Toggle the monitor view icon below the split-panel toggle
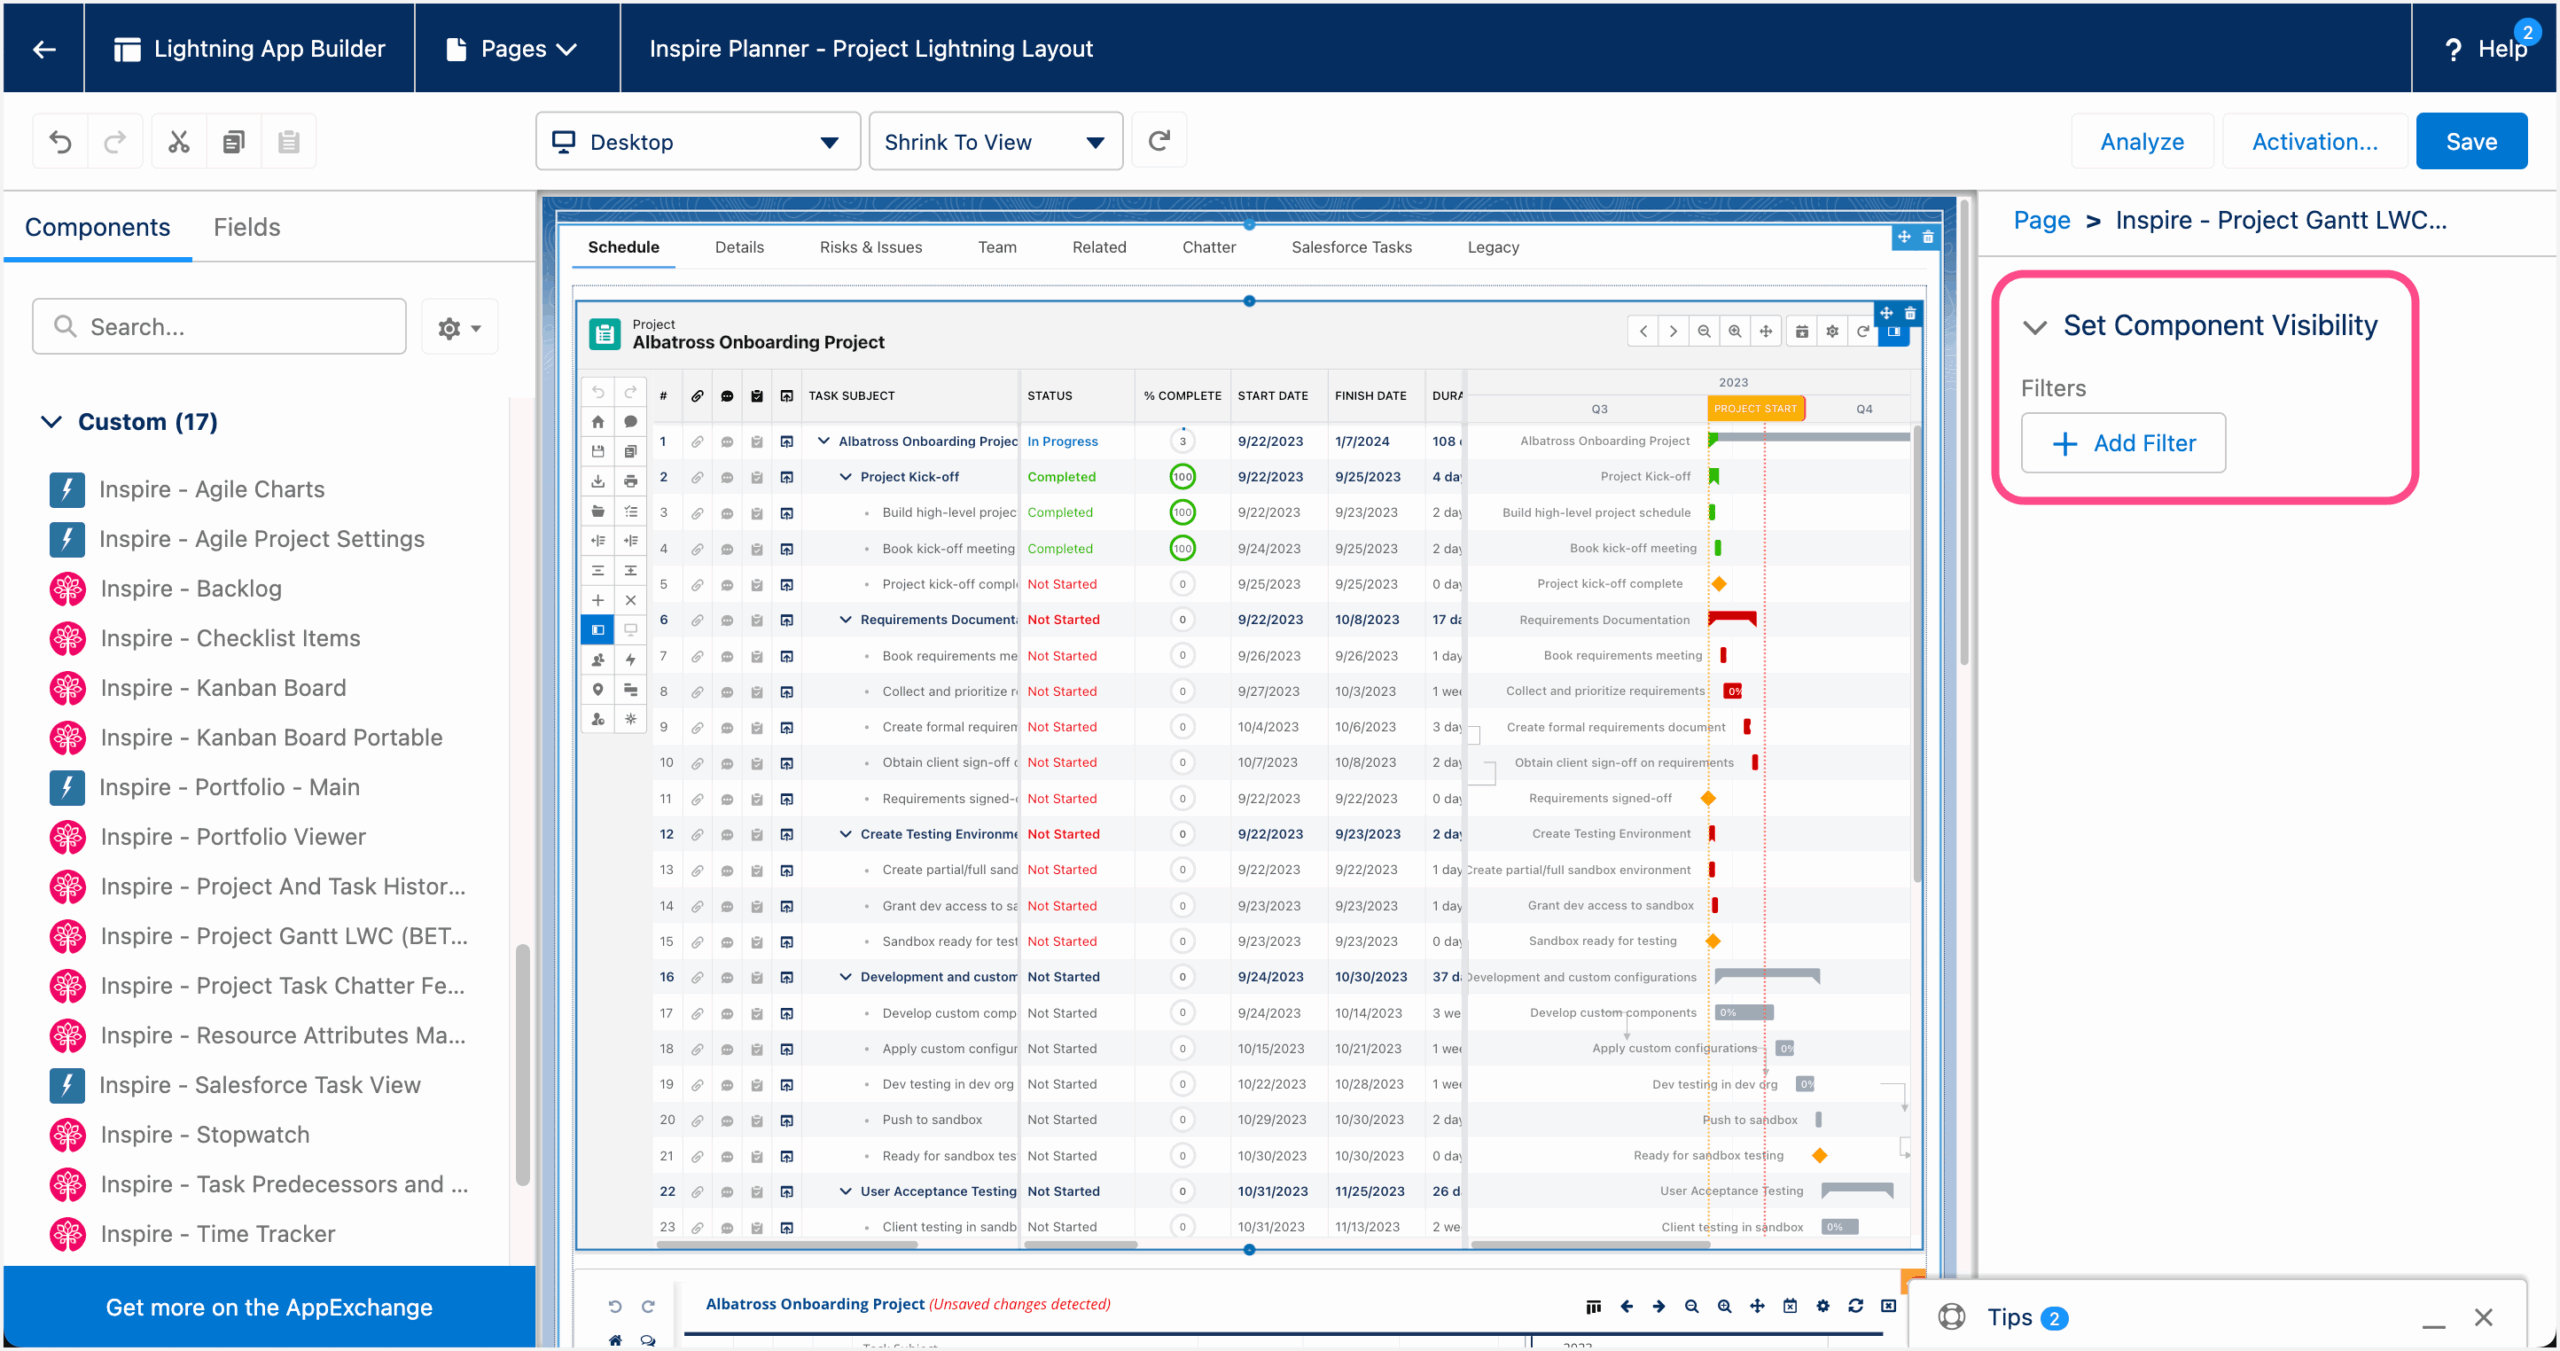 [629, 630]
